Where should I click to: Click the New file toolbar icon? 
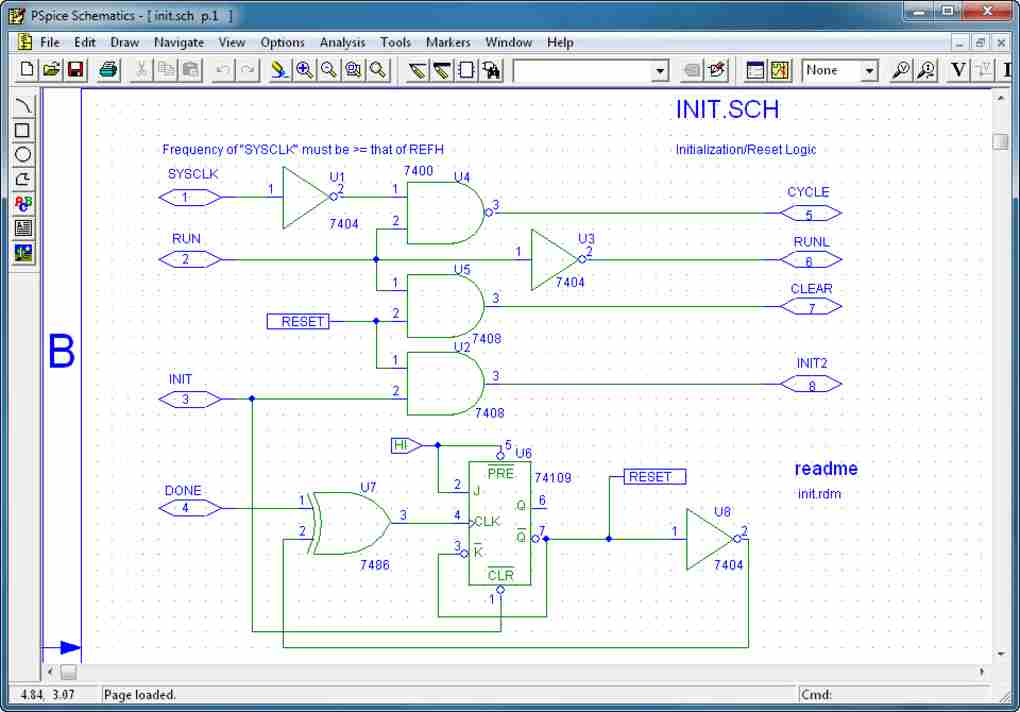click(27, 70)
